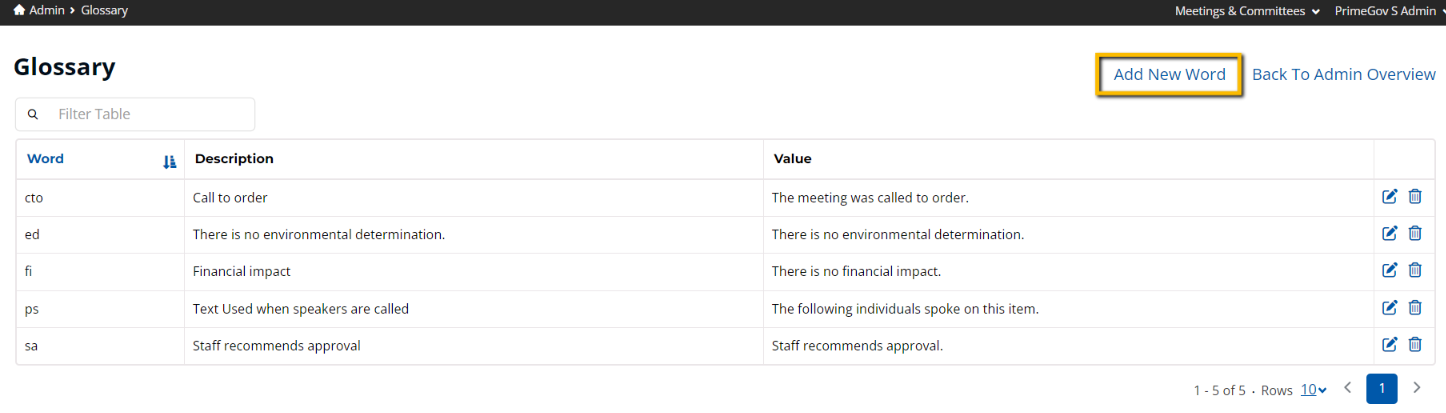1446x413 pixels.
Task: Go to next page arrow
Action: (x=1416, y=388)
